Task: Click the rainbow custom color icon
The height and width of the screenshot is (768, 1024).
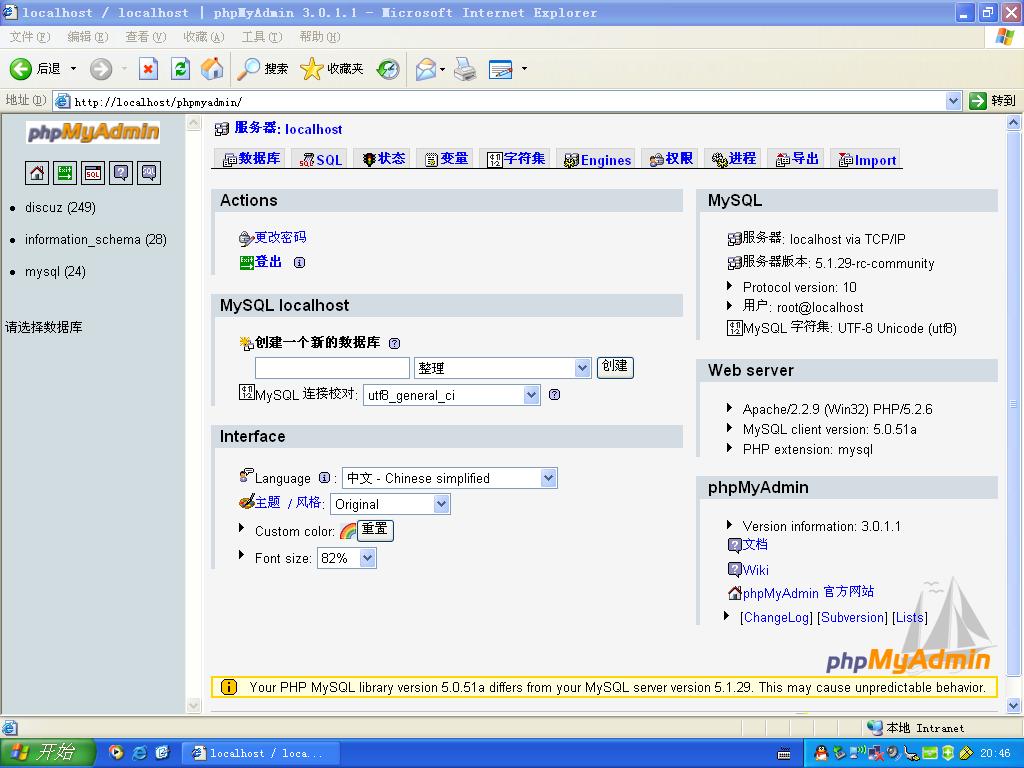Action: 347,531
